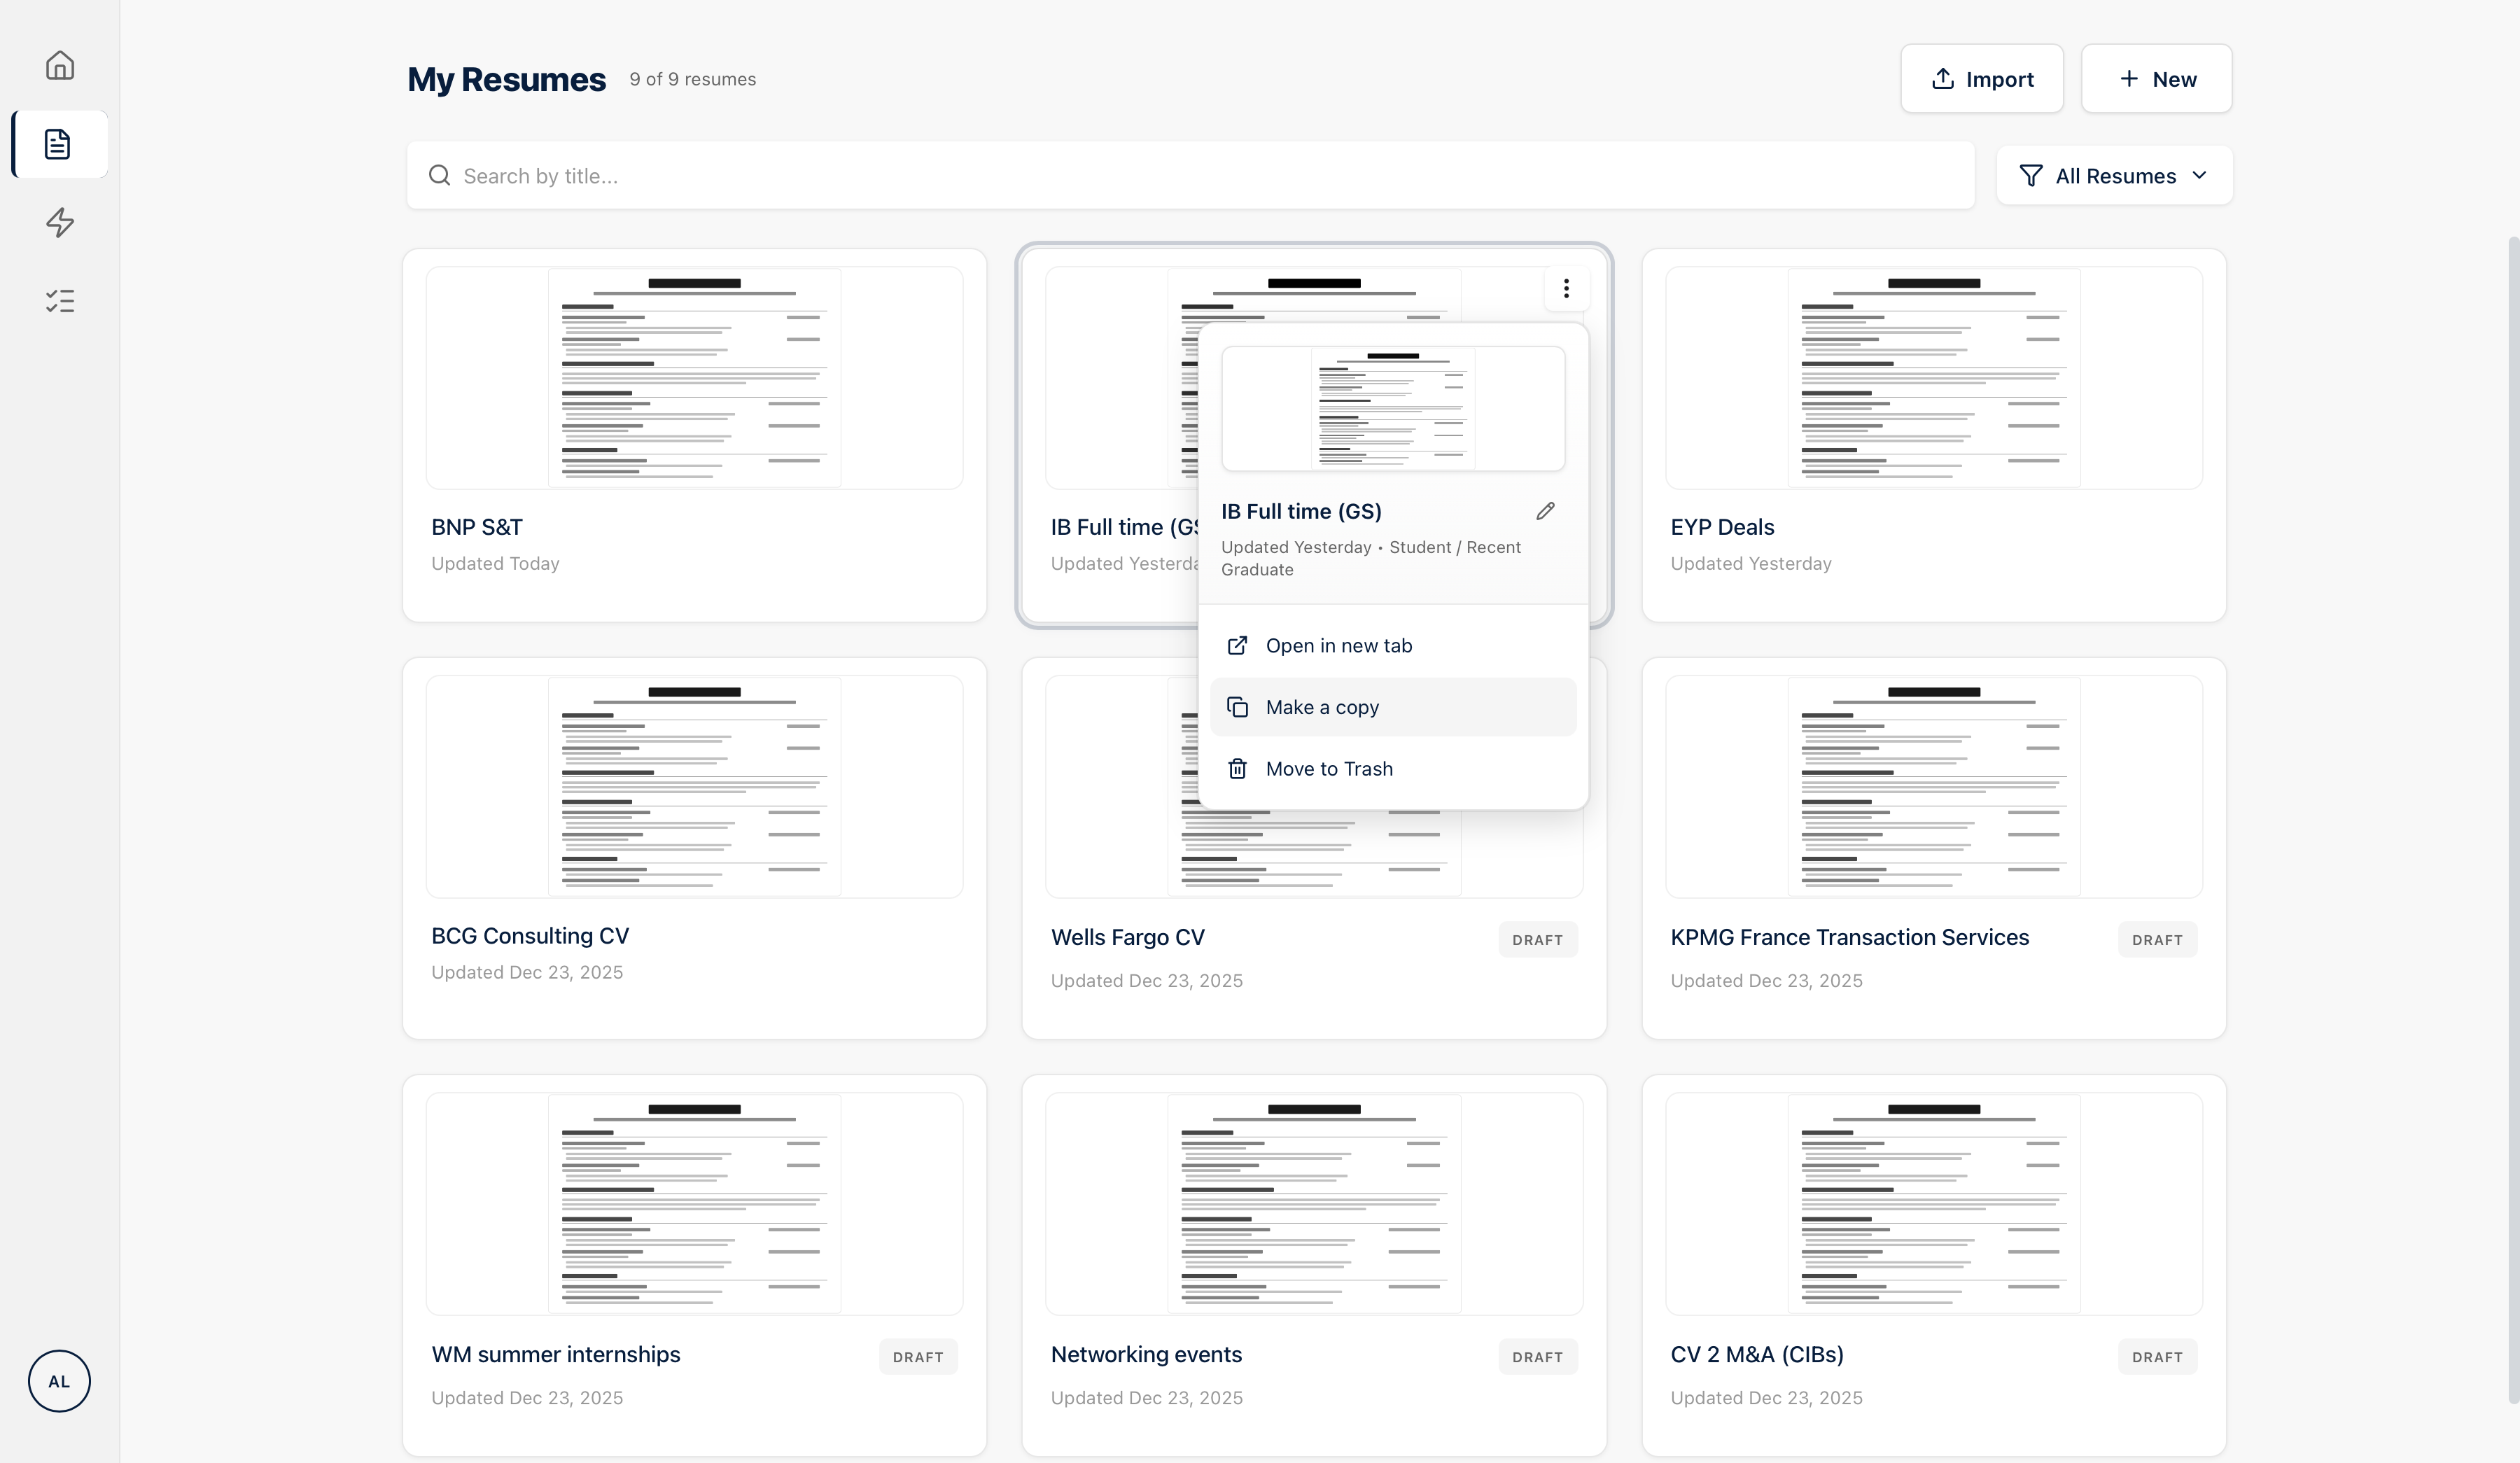Open the AL user avatar
Viewport: 2520px width, 1463px height.
(x=59, y=1381)
